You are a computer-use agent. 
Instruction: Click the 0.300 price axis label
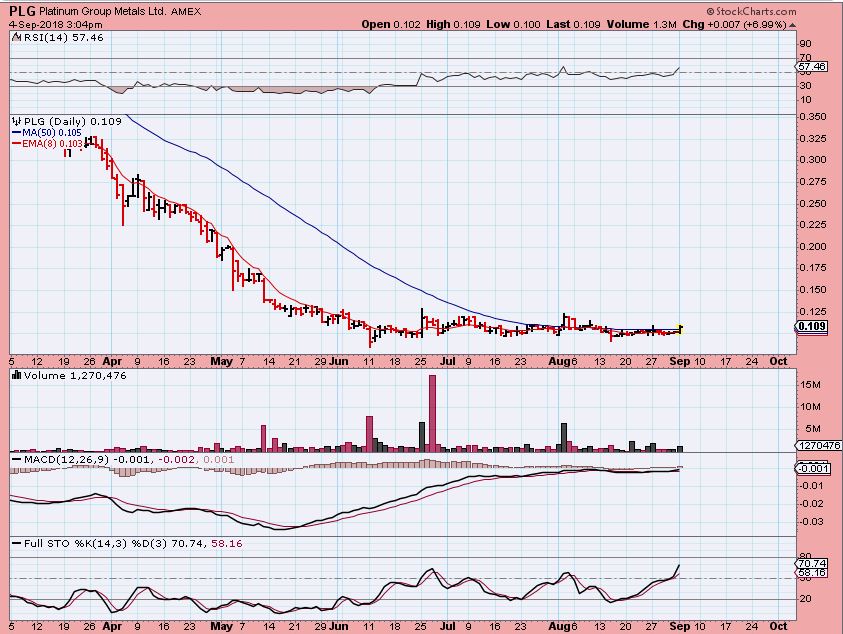[812, 160]
